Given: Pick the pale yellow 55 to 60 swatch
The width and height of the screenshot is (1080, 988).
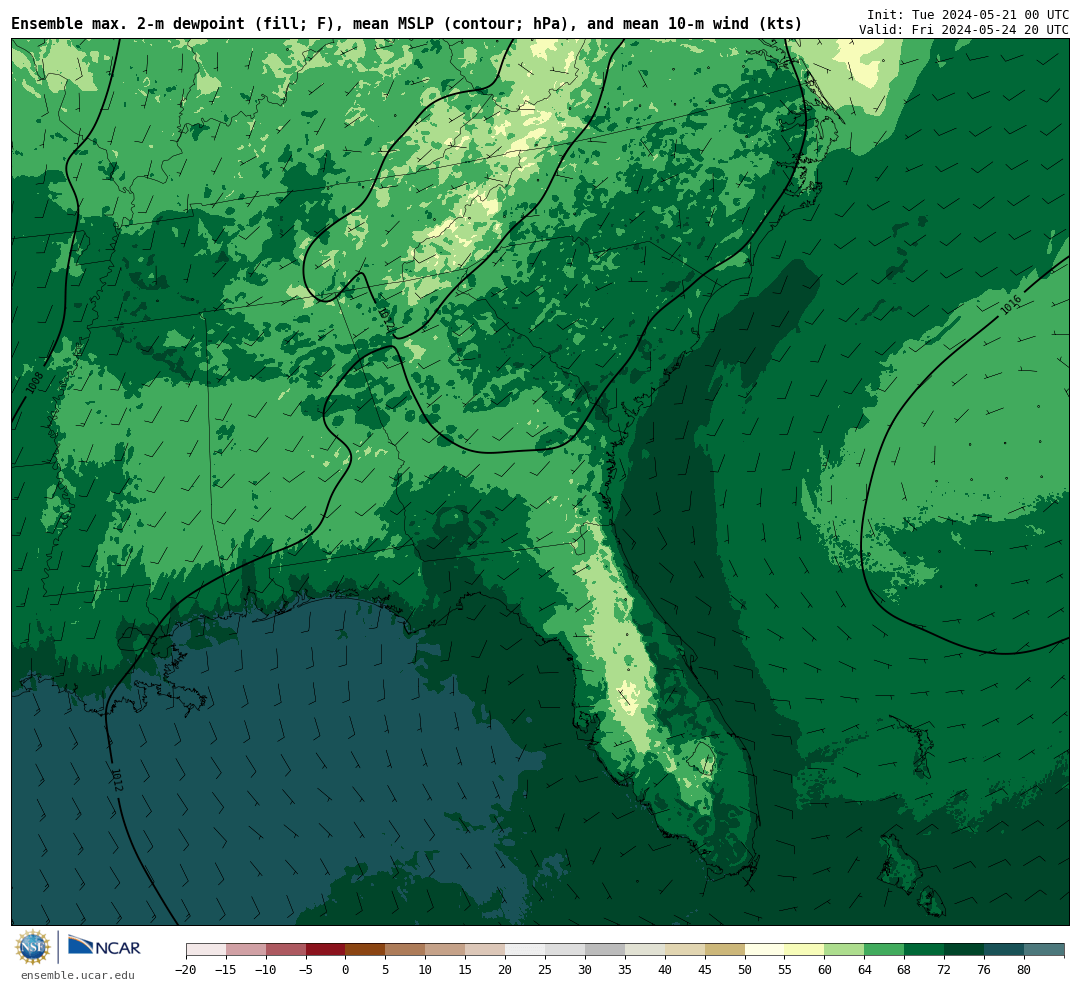Looking at the screenshot, I should [x=804, y=950].
